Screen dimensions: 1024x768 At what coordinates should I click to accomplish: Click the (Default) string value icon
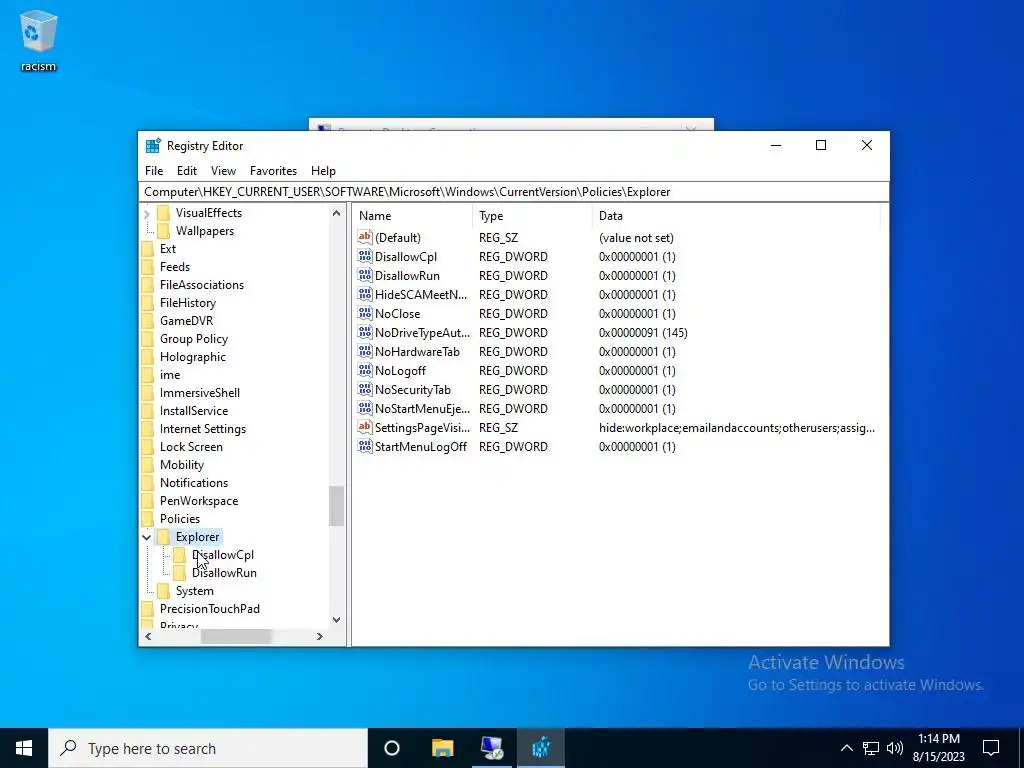[x=365, y=237]
